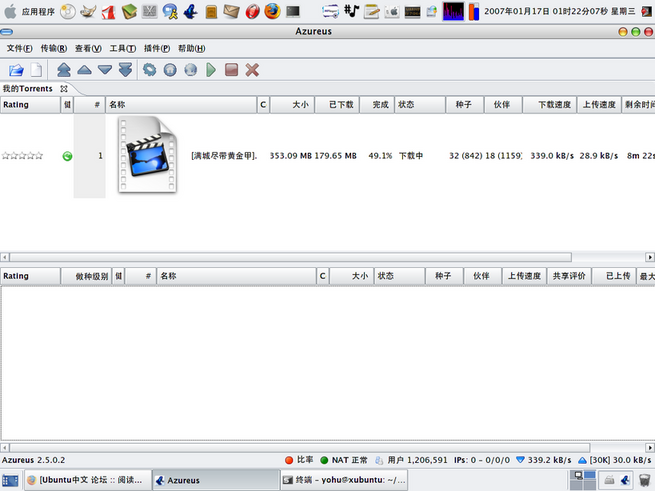Open a torrent file with folder icon

(16, 70)
